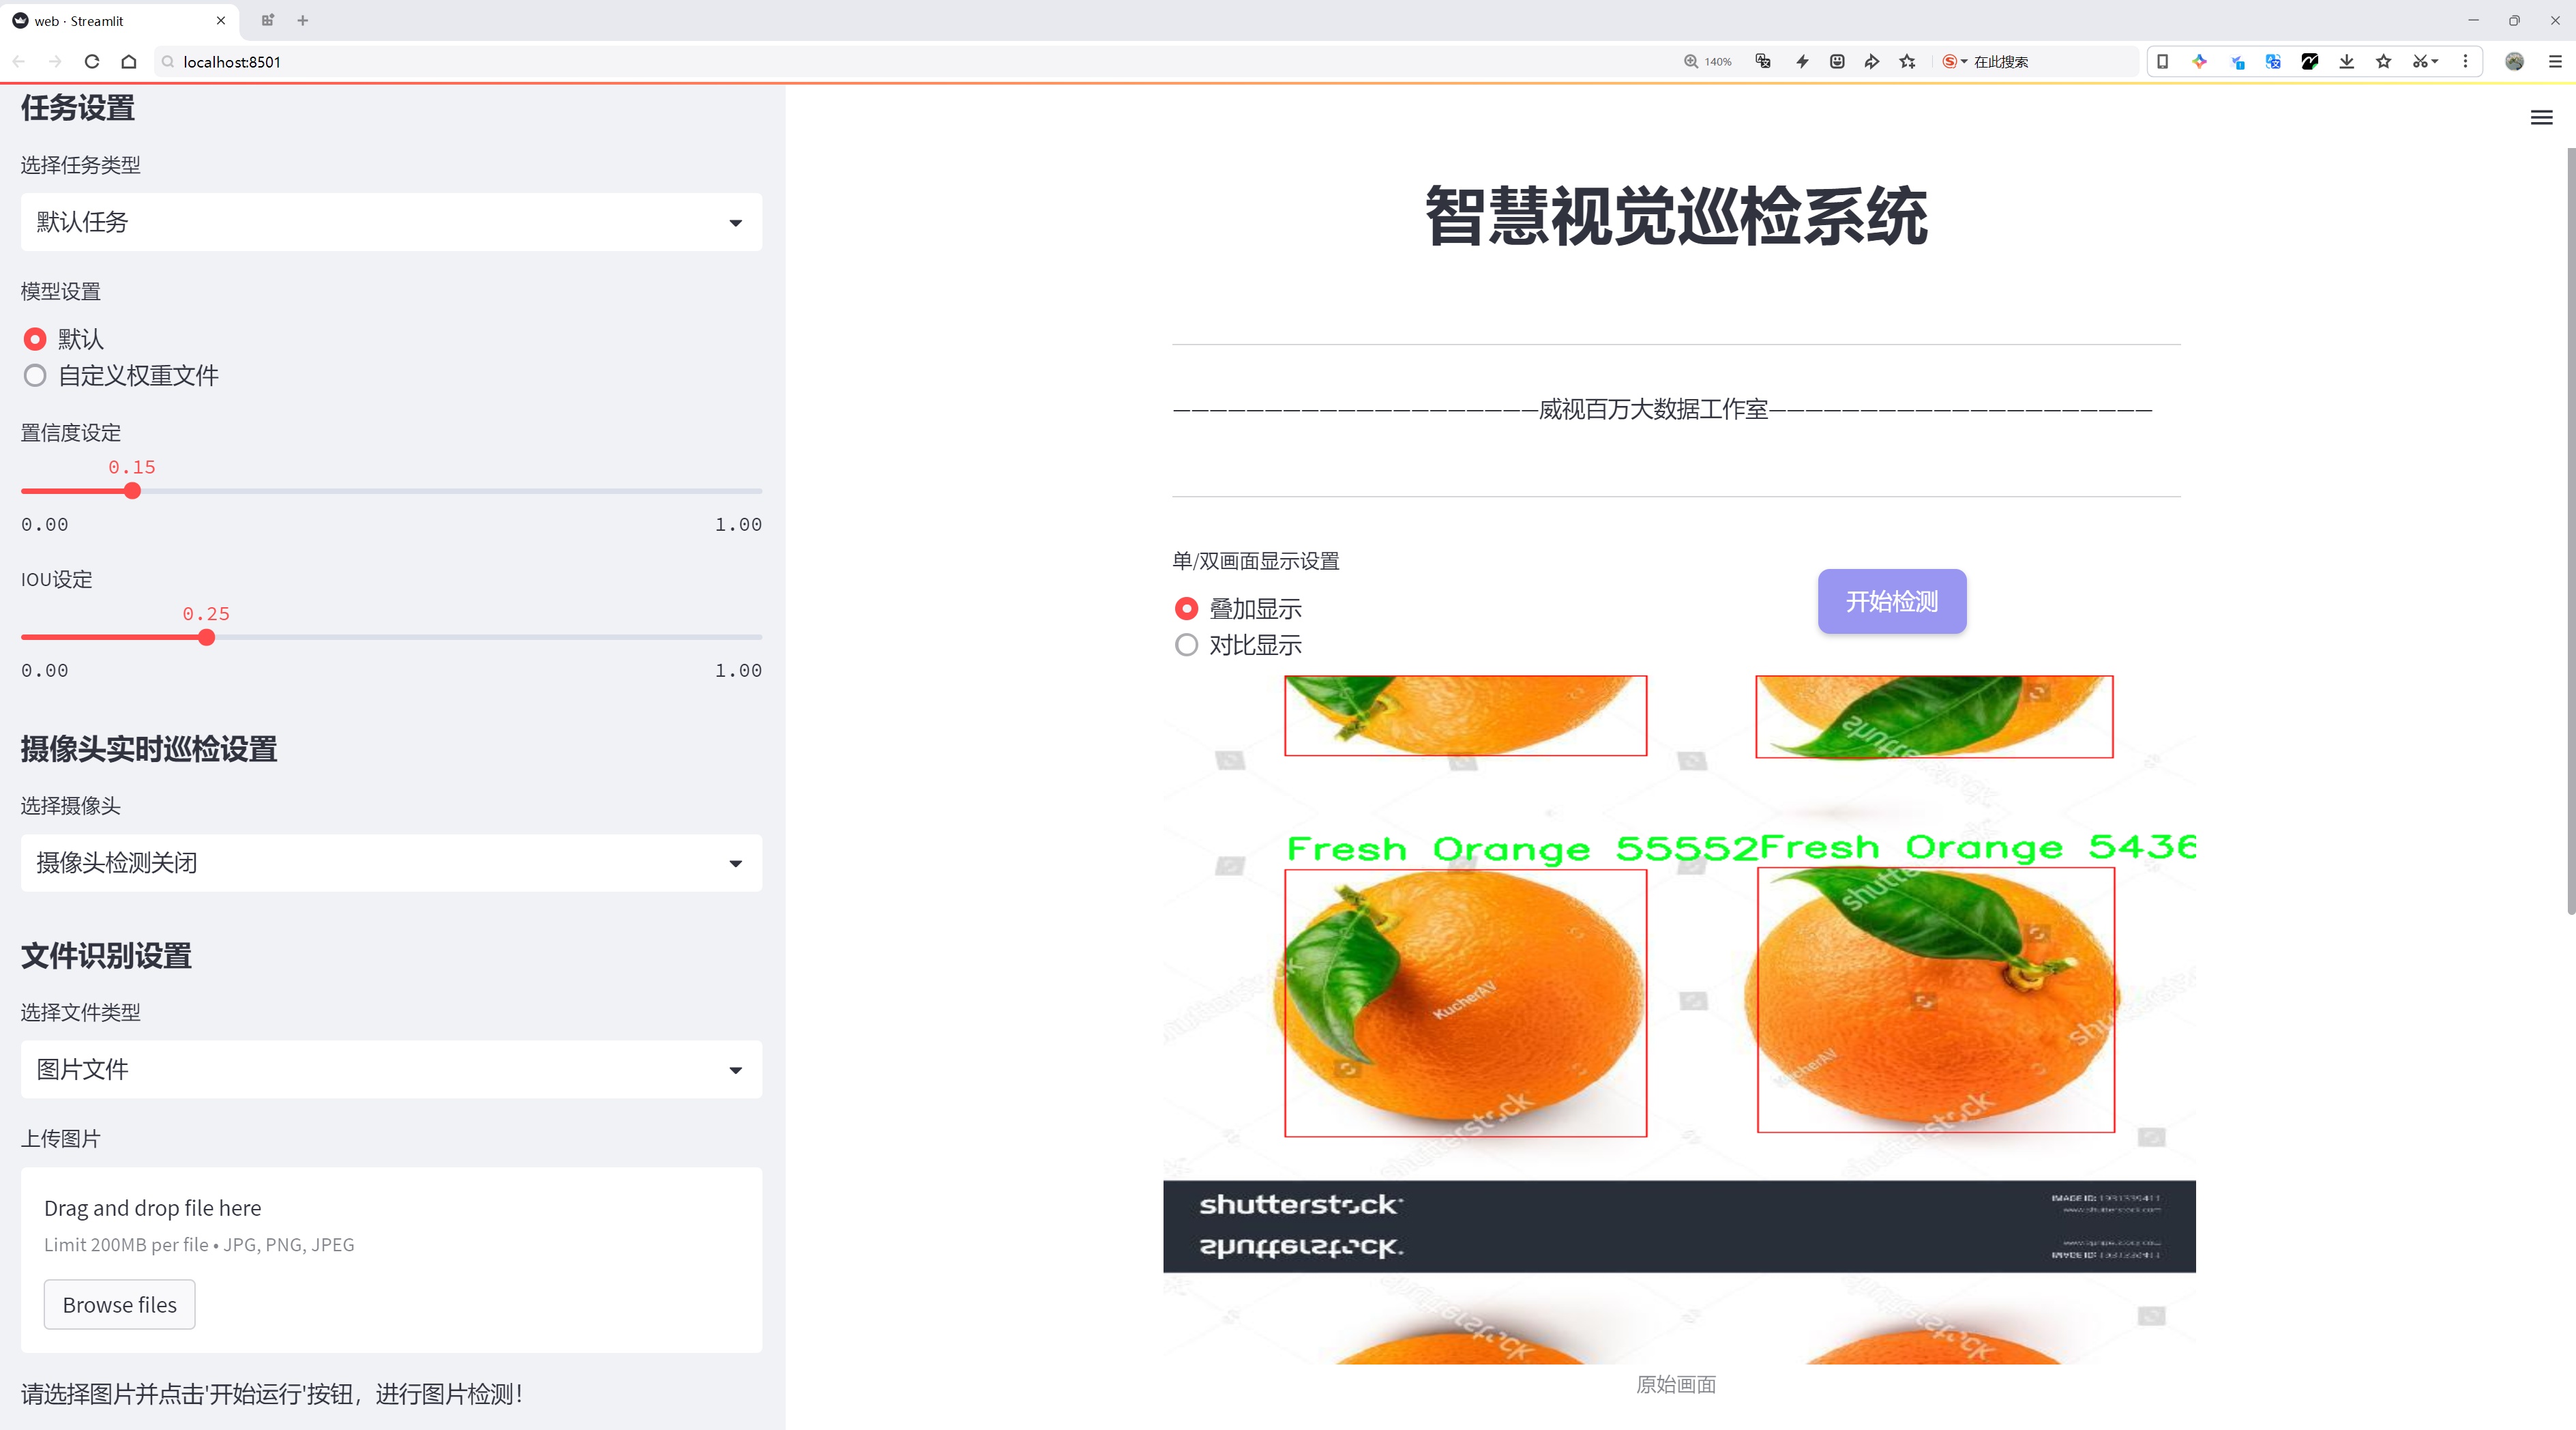Toggle the mobile device view icon

click(x=2162, y=61)
